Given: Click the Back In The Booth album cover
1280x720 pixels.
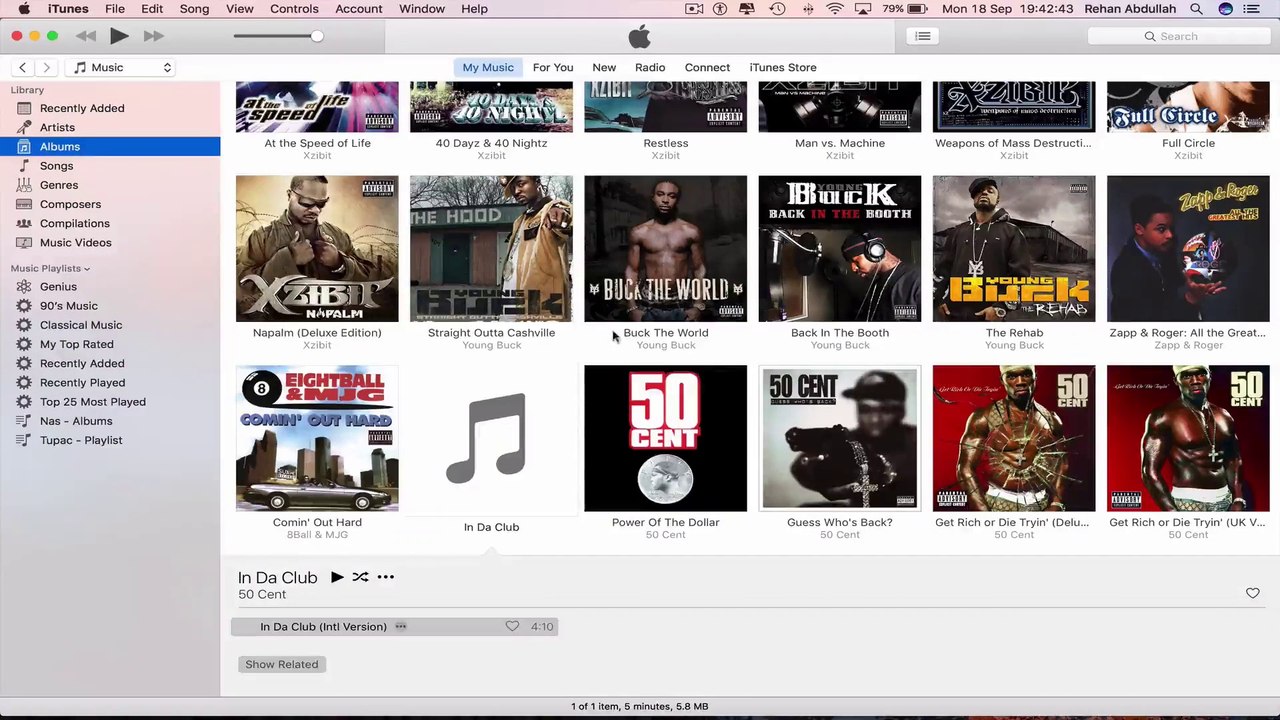Looking at the screenshot, I should (840, 249).
